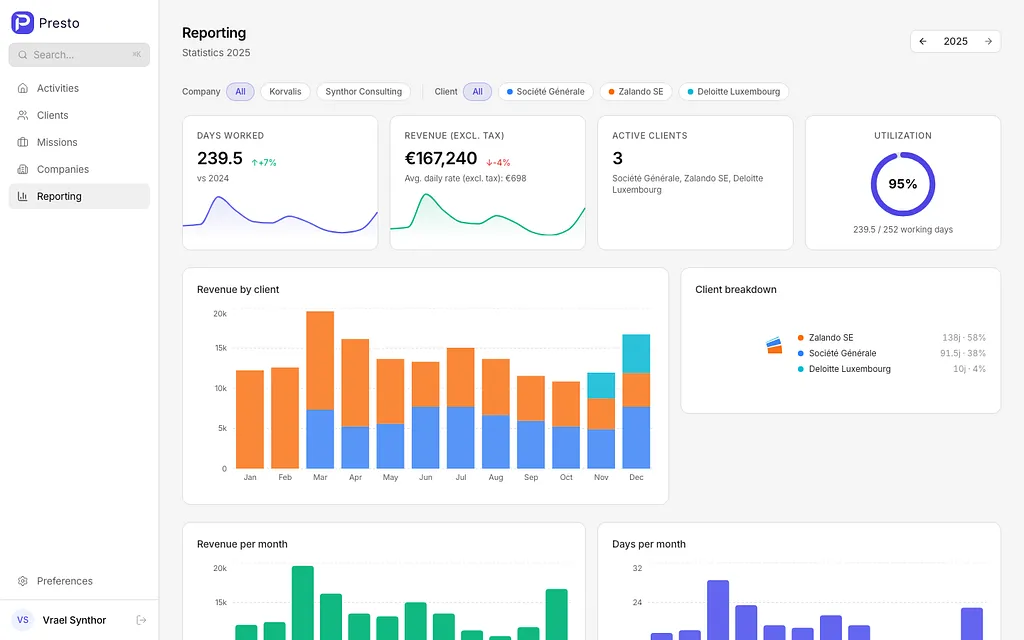This screenshot has width=1024, height=640.
Task: Click the January bar in Revenue by client
Action: click(x=249, y=419)
